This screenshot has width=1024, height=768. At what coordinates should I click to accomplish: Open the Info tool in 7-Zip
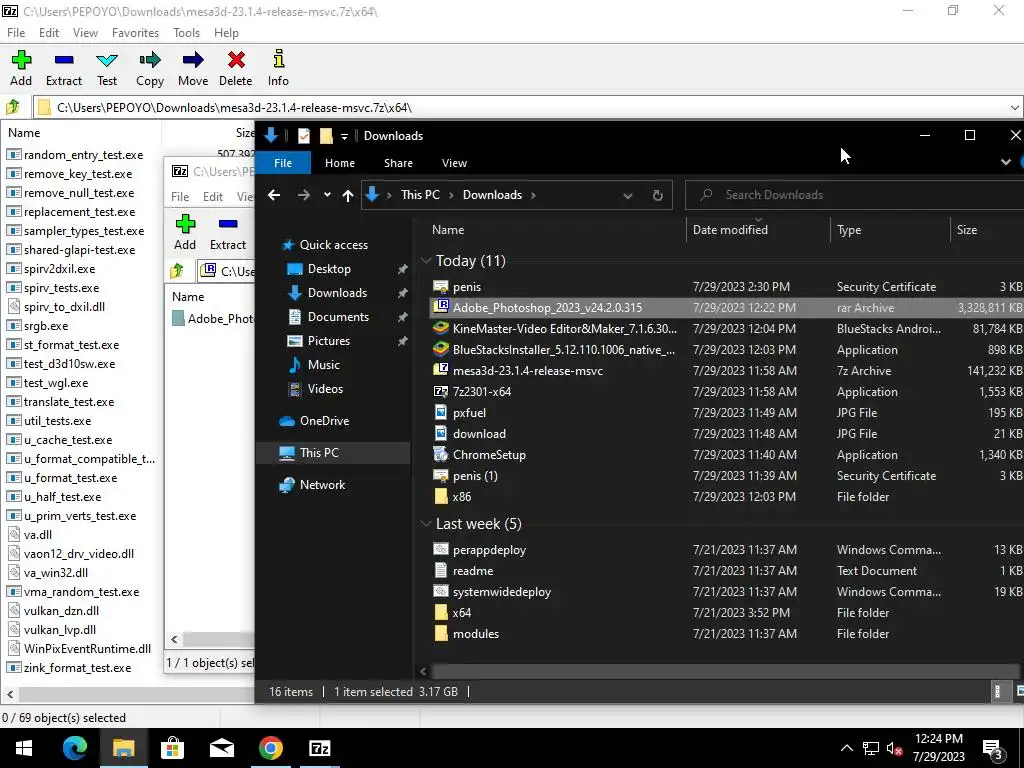point(278,68)
